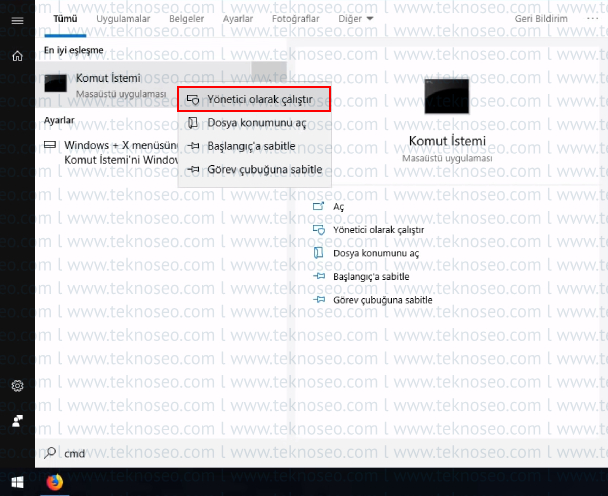Click pin icon of context menu's Görev çubuğuna sabitle
The image size is (608, 496).
pos(193,169)
